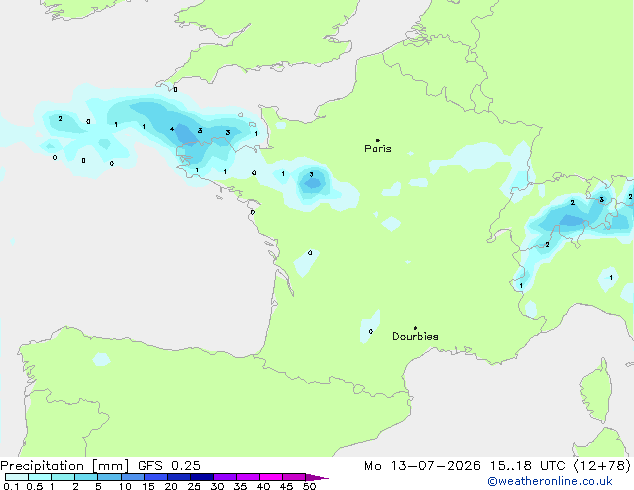Click the forecast date 'Mo 13-07-2026'

click(422, 466)
